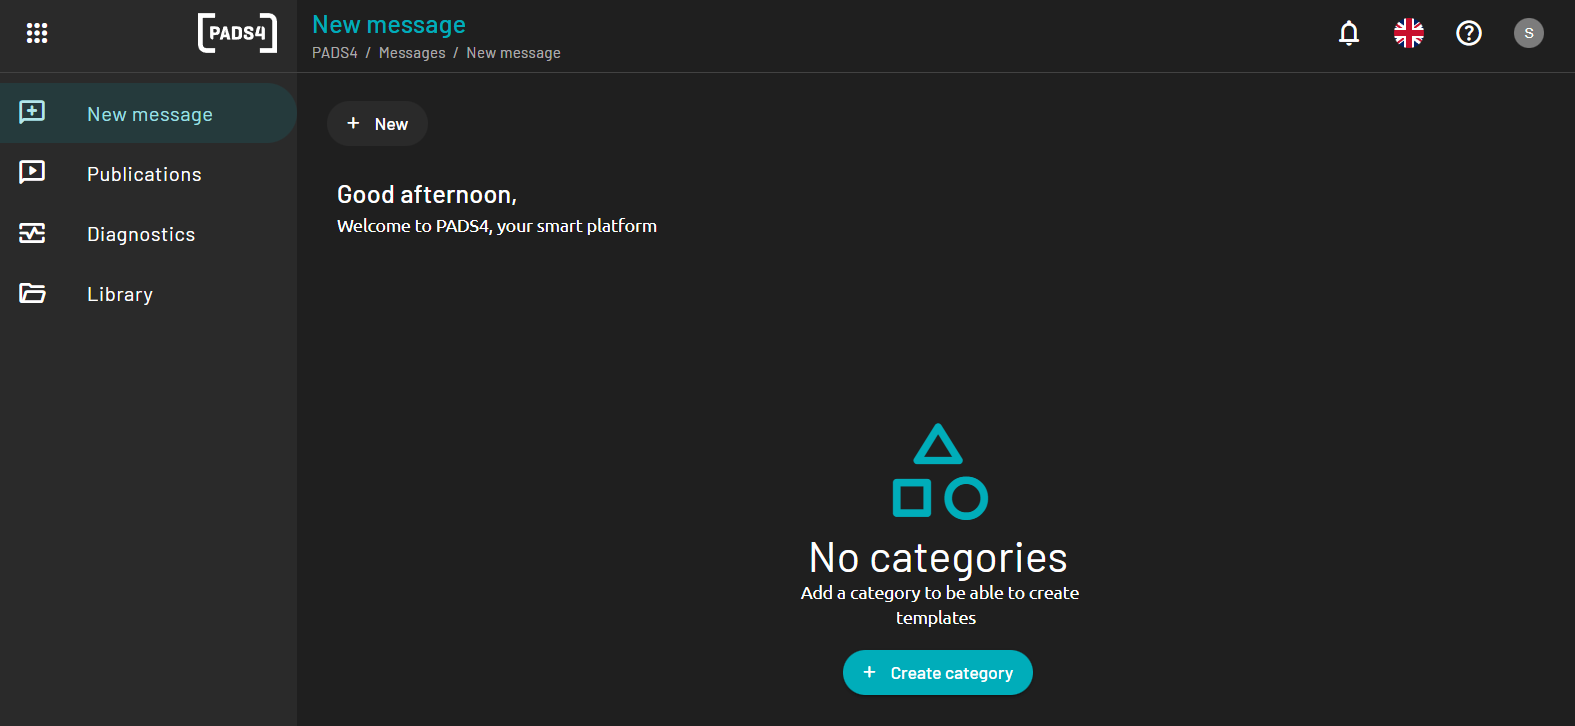The image size is (1575, 726).
Task: Click the Publications play icon in sidebar
Action: (32, 172)
